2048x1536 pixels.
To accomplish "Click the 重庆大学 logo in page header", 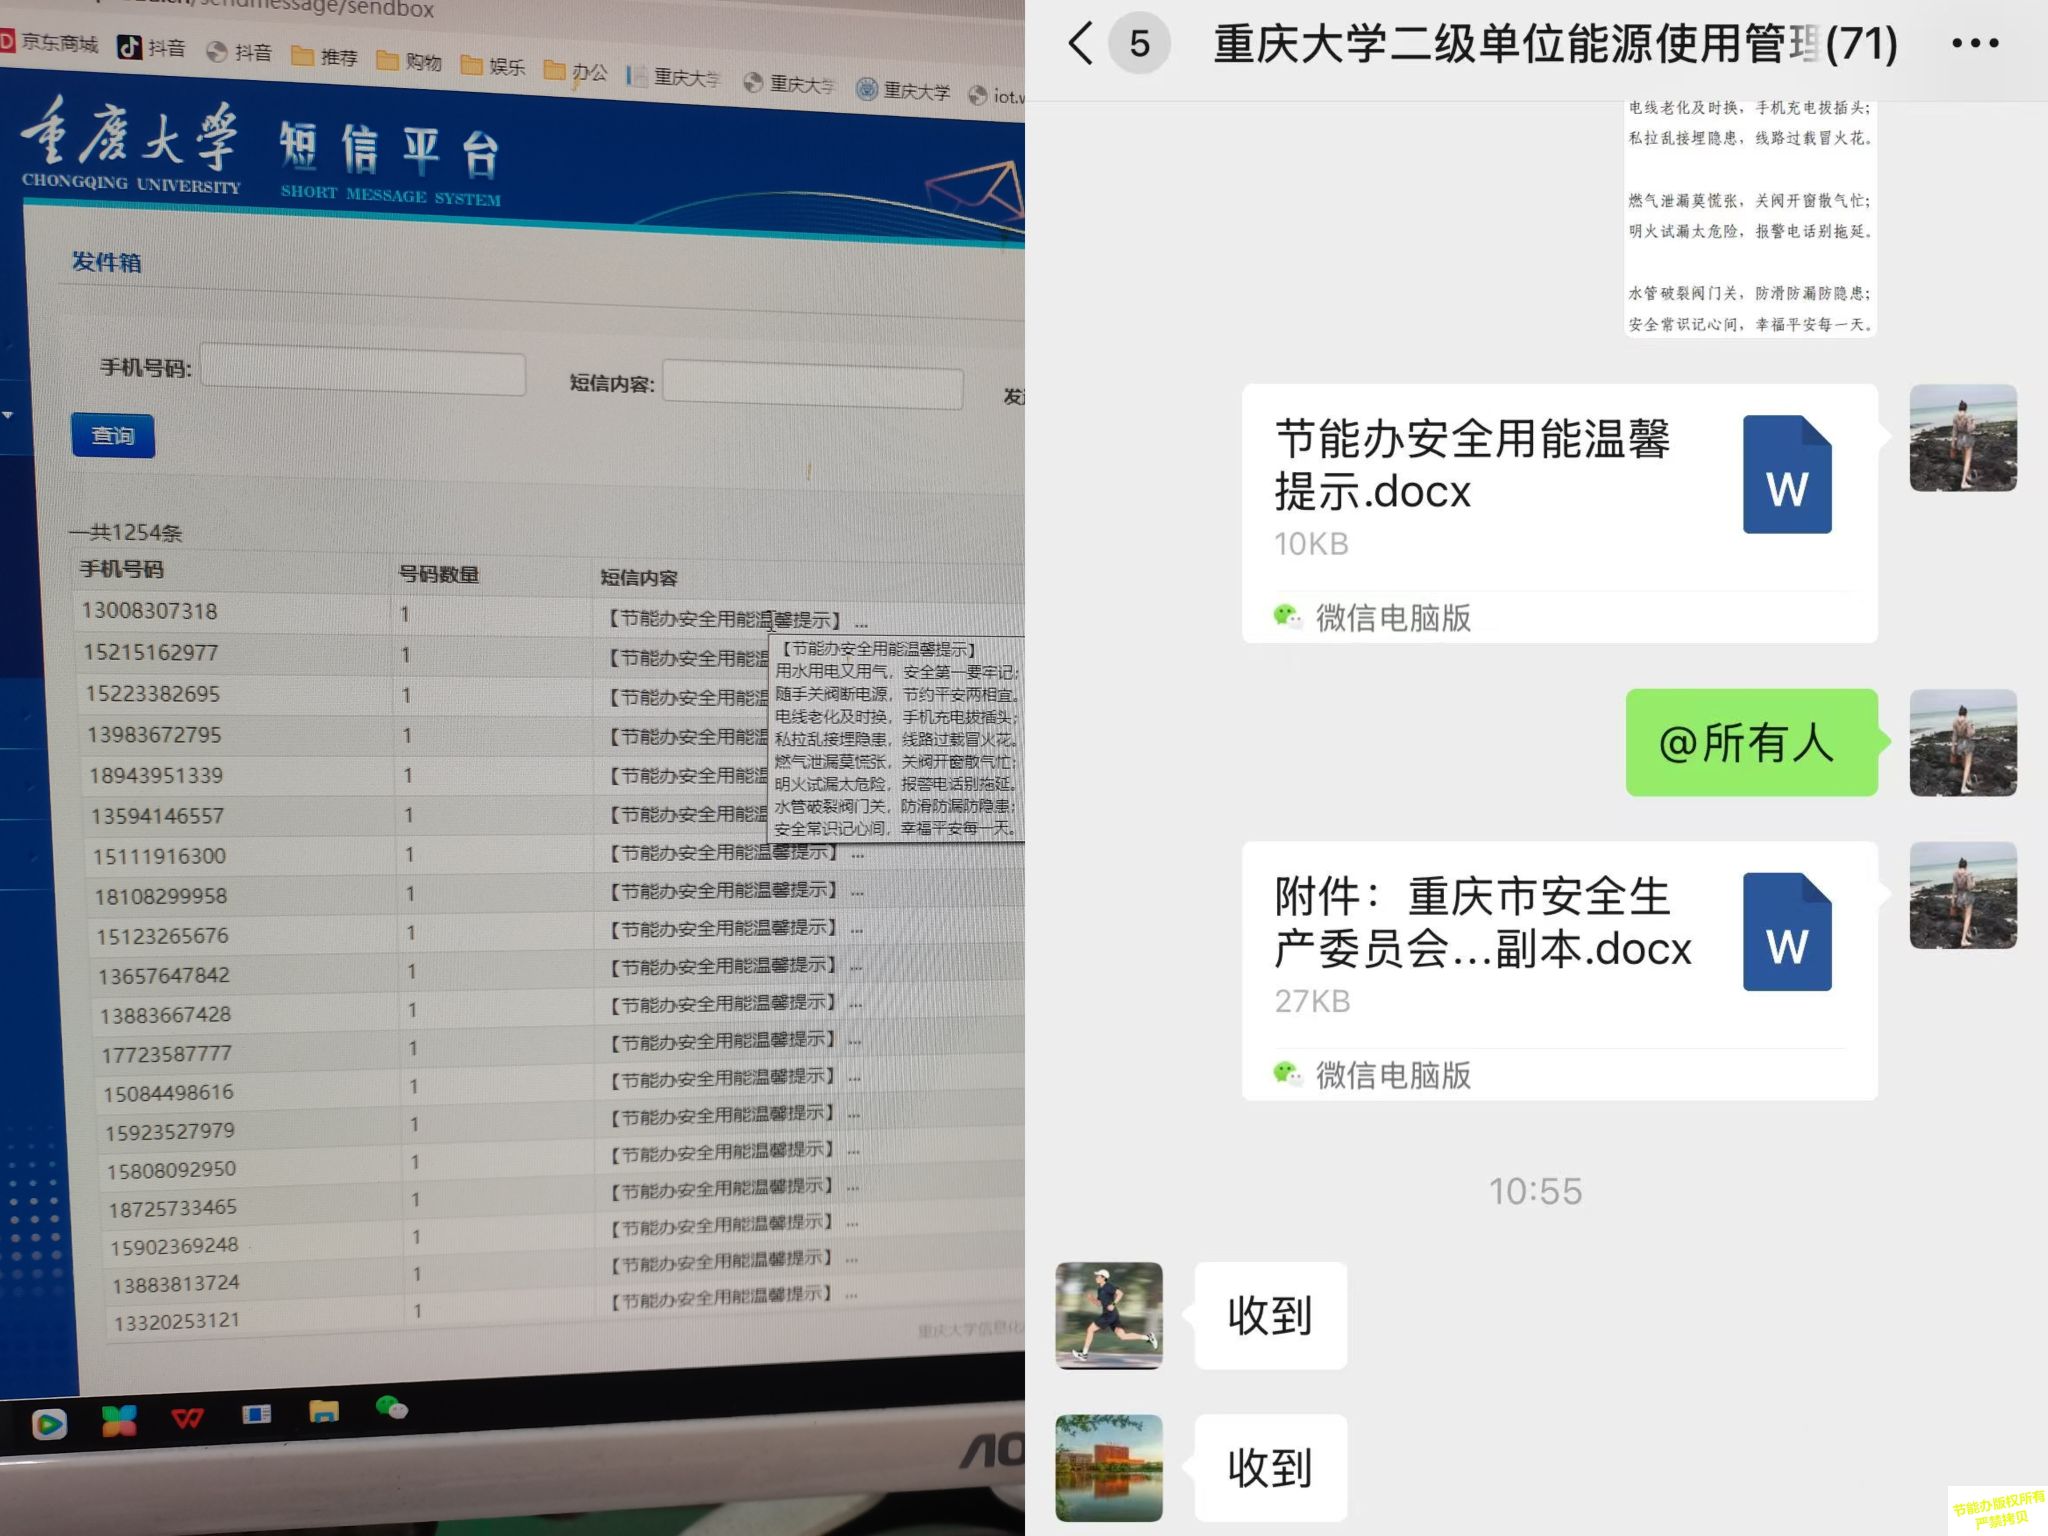I will click(130, 145).
